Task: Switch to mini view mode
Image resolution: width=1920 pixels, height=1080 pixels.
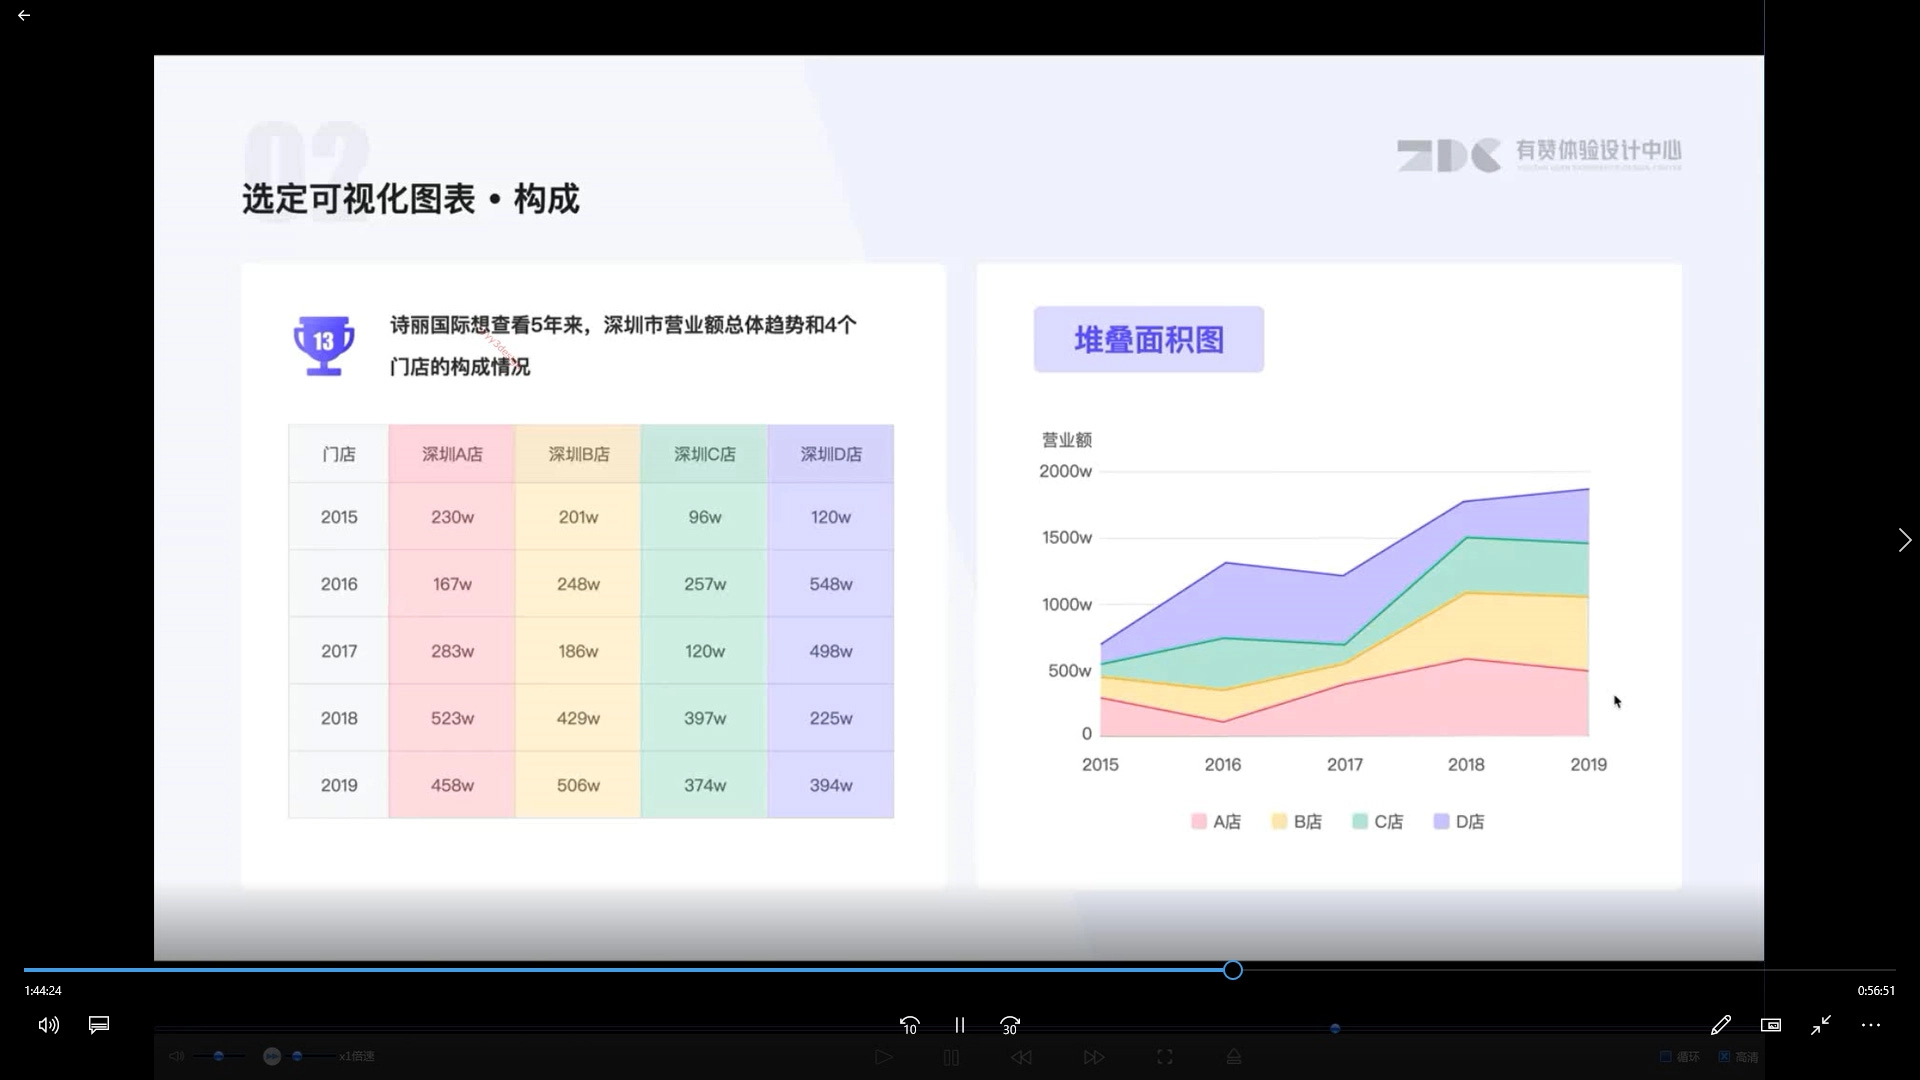Action: click(x=1771, y=1025)
